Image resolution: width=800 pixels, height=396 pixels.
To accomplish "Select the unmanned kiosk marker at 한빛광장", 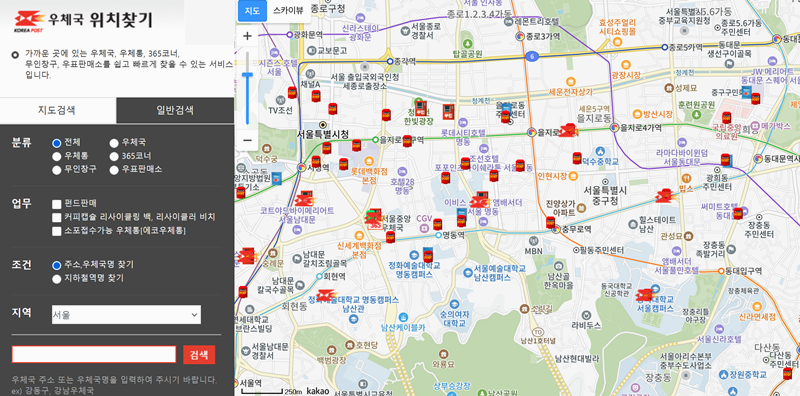I will coord(421,109).
